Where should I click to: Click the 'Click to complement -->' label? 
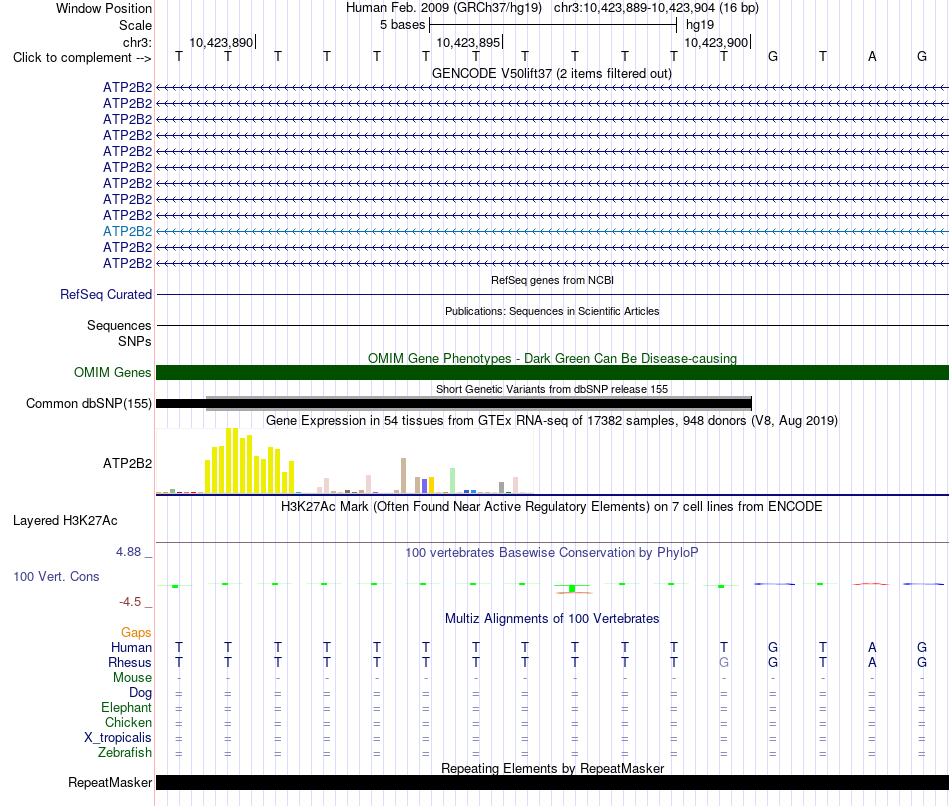[x=82, y=58]
